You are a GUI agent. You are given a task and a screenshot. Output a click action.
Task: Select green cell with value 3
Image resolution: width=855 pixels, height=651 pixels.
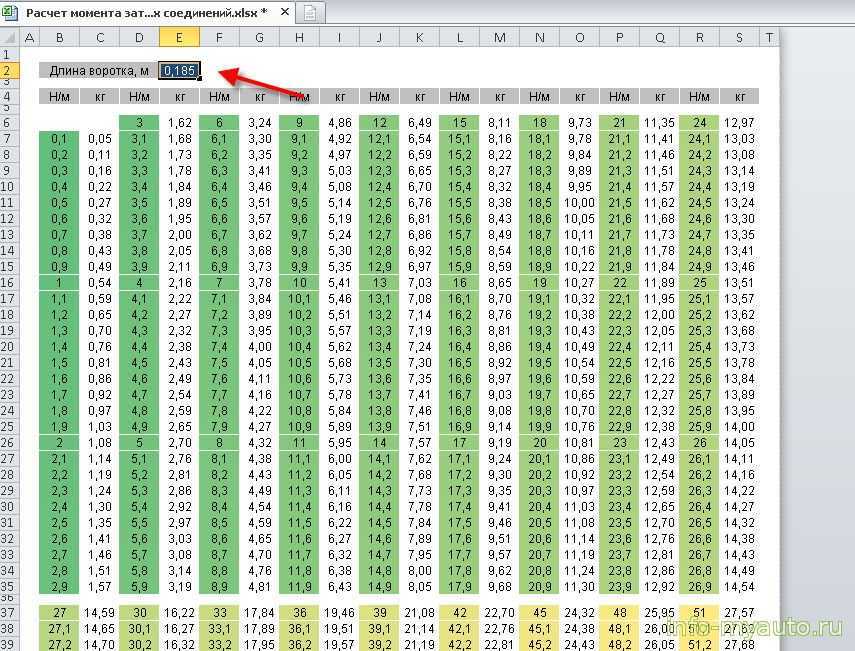pyautogui.click(x=140, y=123)
